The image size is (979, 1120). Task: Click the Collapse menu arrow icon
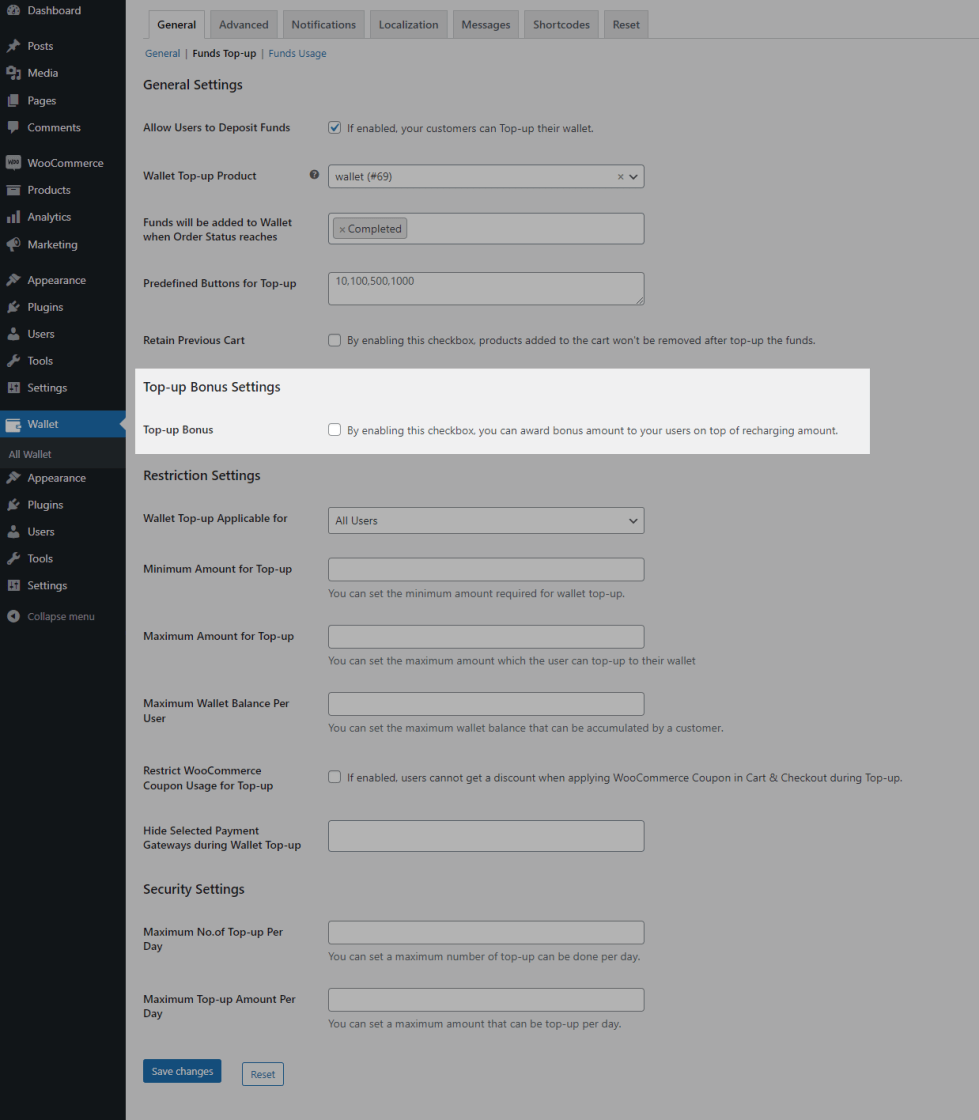coord(14,616)
